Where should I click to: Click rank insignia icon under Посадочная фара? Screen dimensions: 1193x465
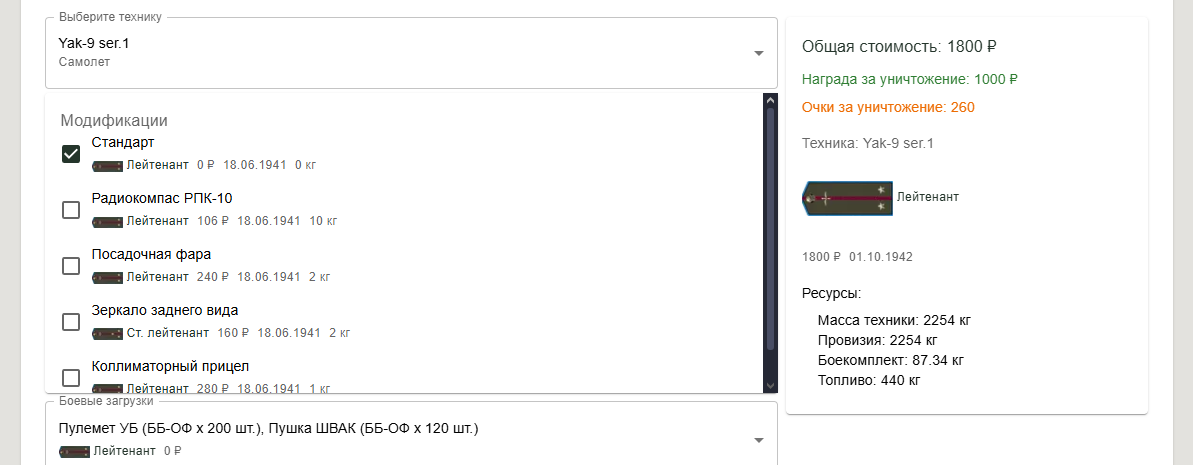click(107, 277)
